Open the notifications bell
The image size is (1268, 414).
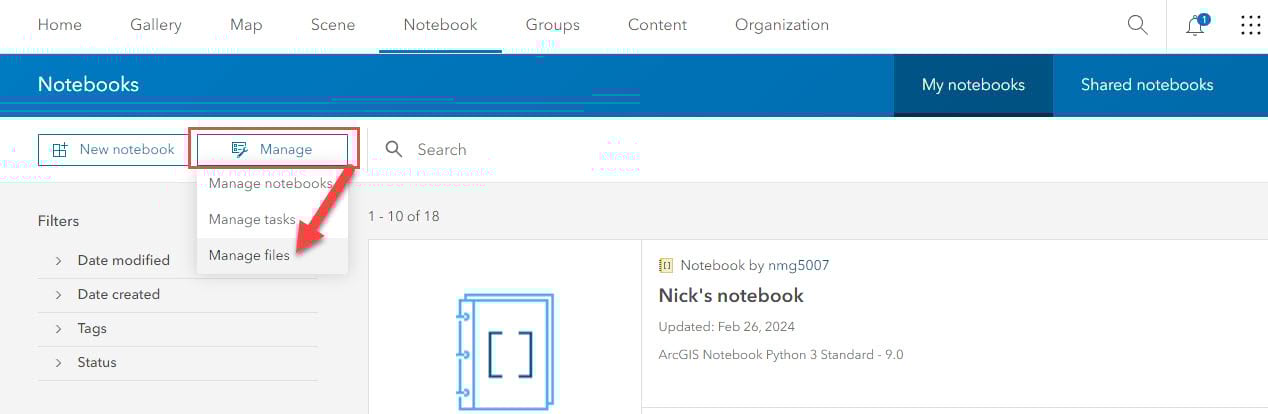click(1195, 26)
